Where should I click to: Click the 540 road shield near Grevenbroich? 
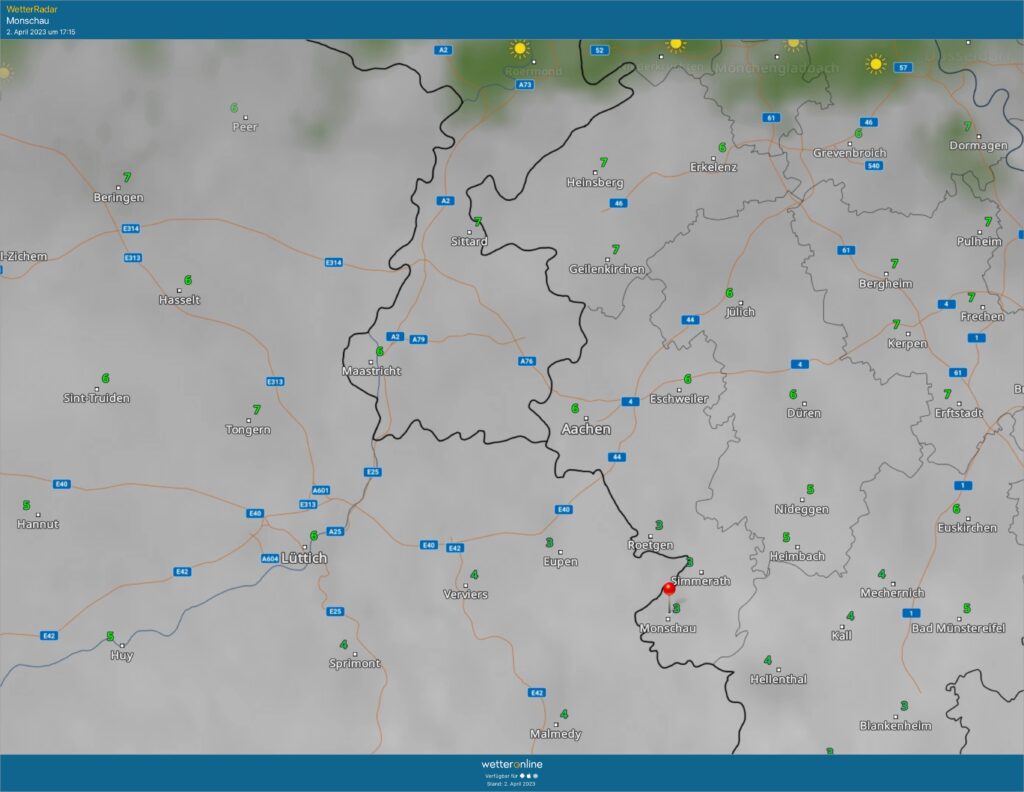pyautogui.click(x=874, y=166)
